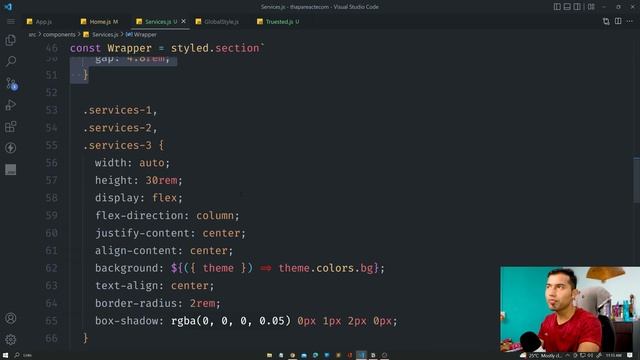
Task: Click theme.colors.bg in the background line
Action: pos(326,268)
